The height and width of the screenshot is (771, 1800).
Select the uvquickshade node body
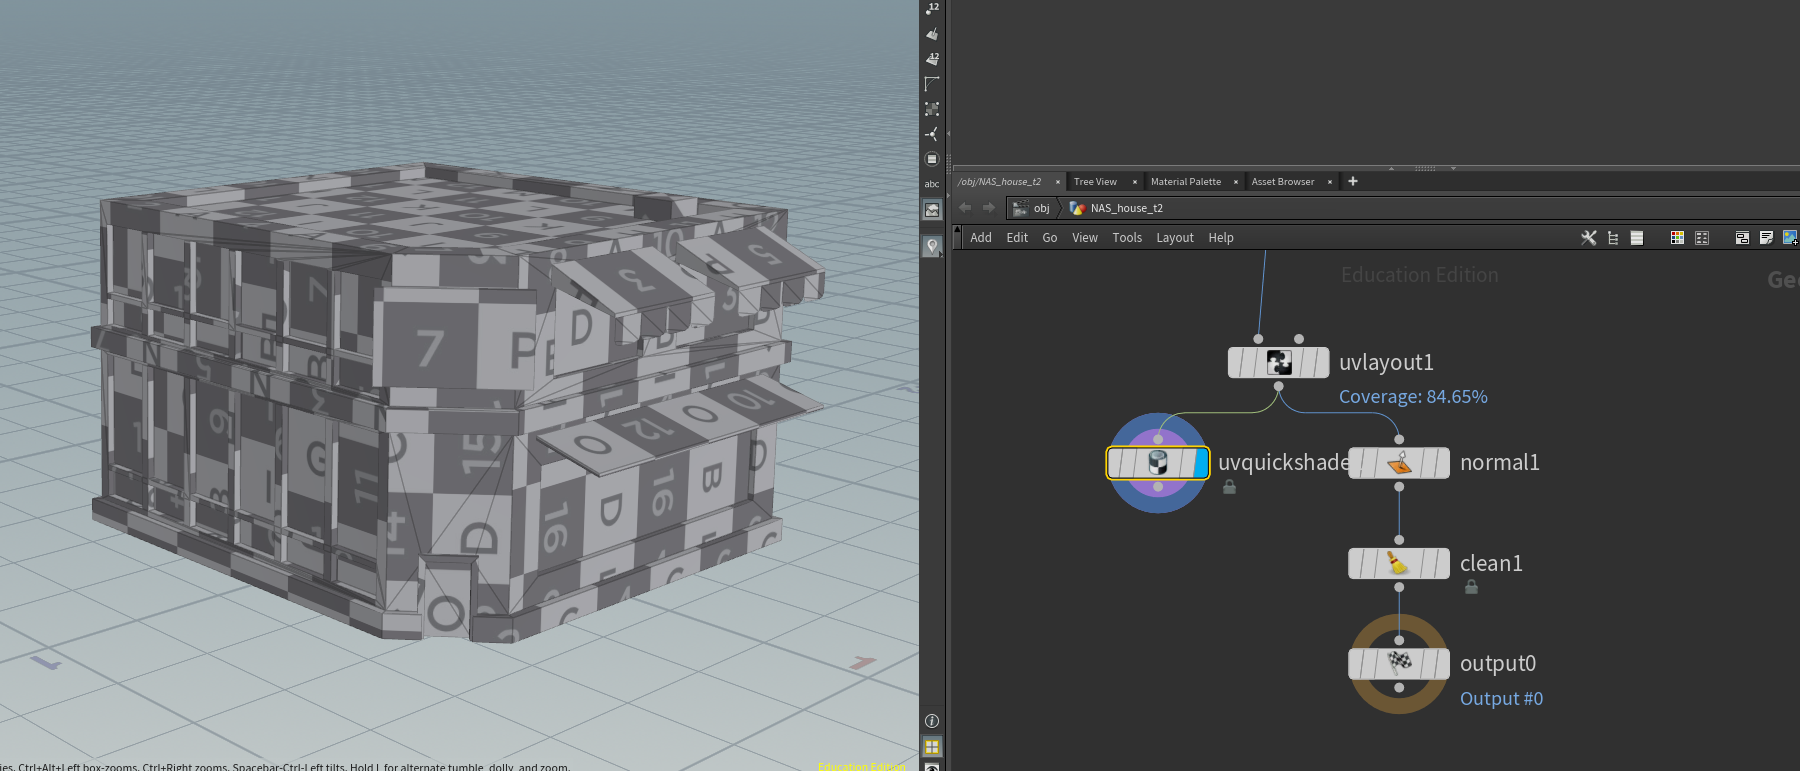point(1157,463)
